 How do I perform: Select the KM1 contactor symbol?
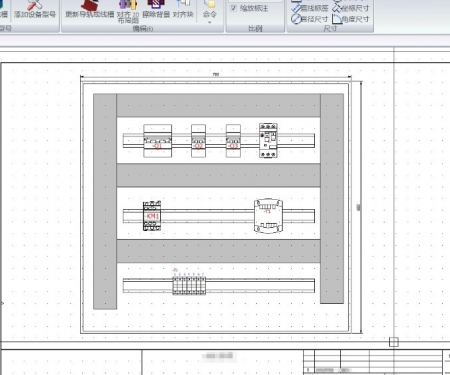152,216
